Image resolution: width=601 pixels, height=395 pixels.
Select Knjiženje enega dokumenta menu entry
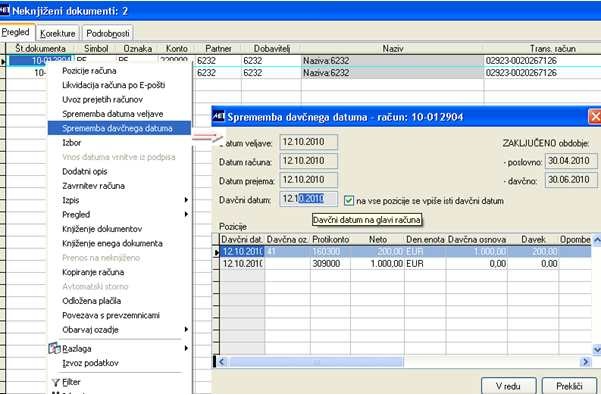click(112, 243)
